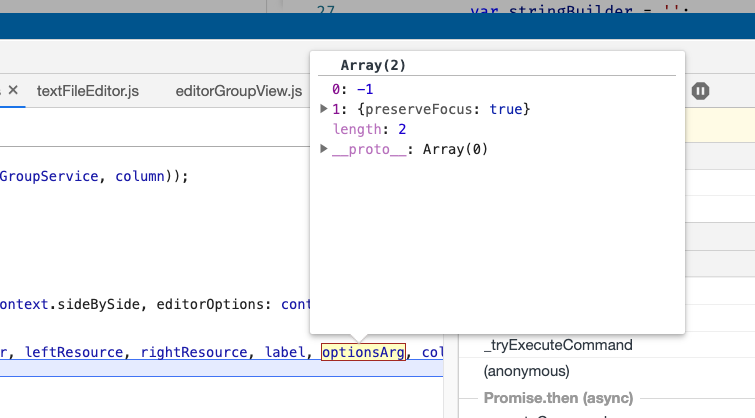This screenshot has width=755, height=418.
Task: Click the Array(2) popup header
Action: pyautogui.click(x=373, y=65)
